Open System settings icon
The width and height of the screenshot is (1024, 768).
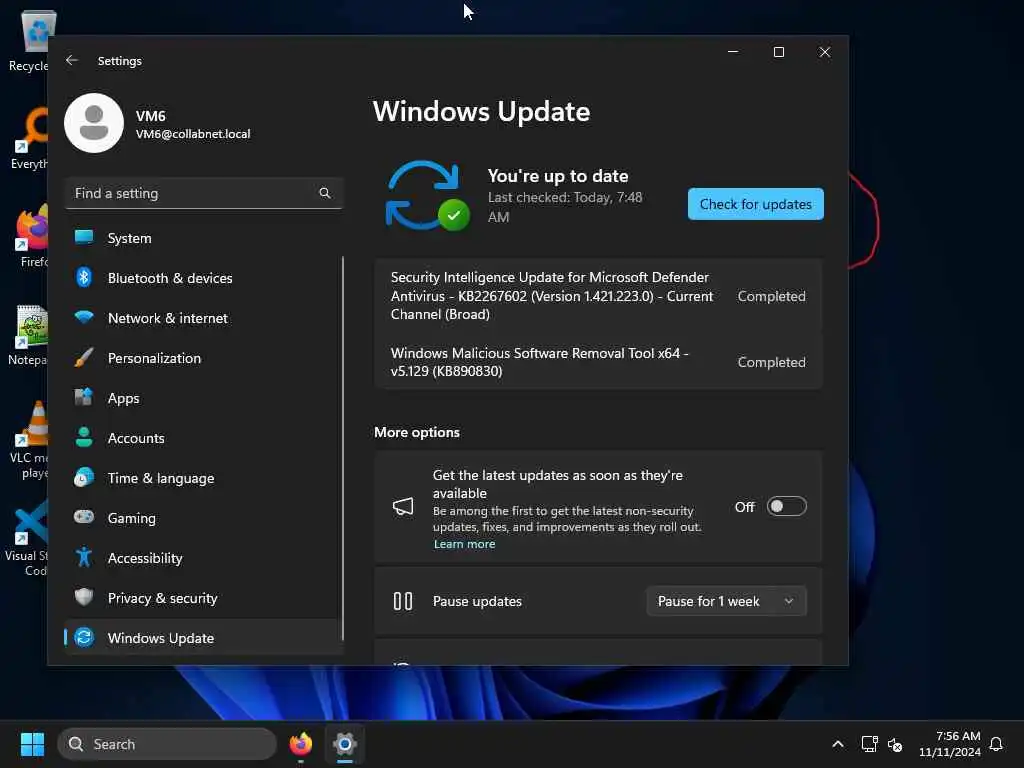click(84, 238)
